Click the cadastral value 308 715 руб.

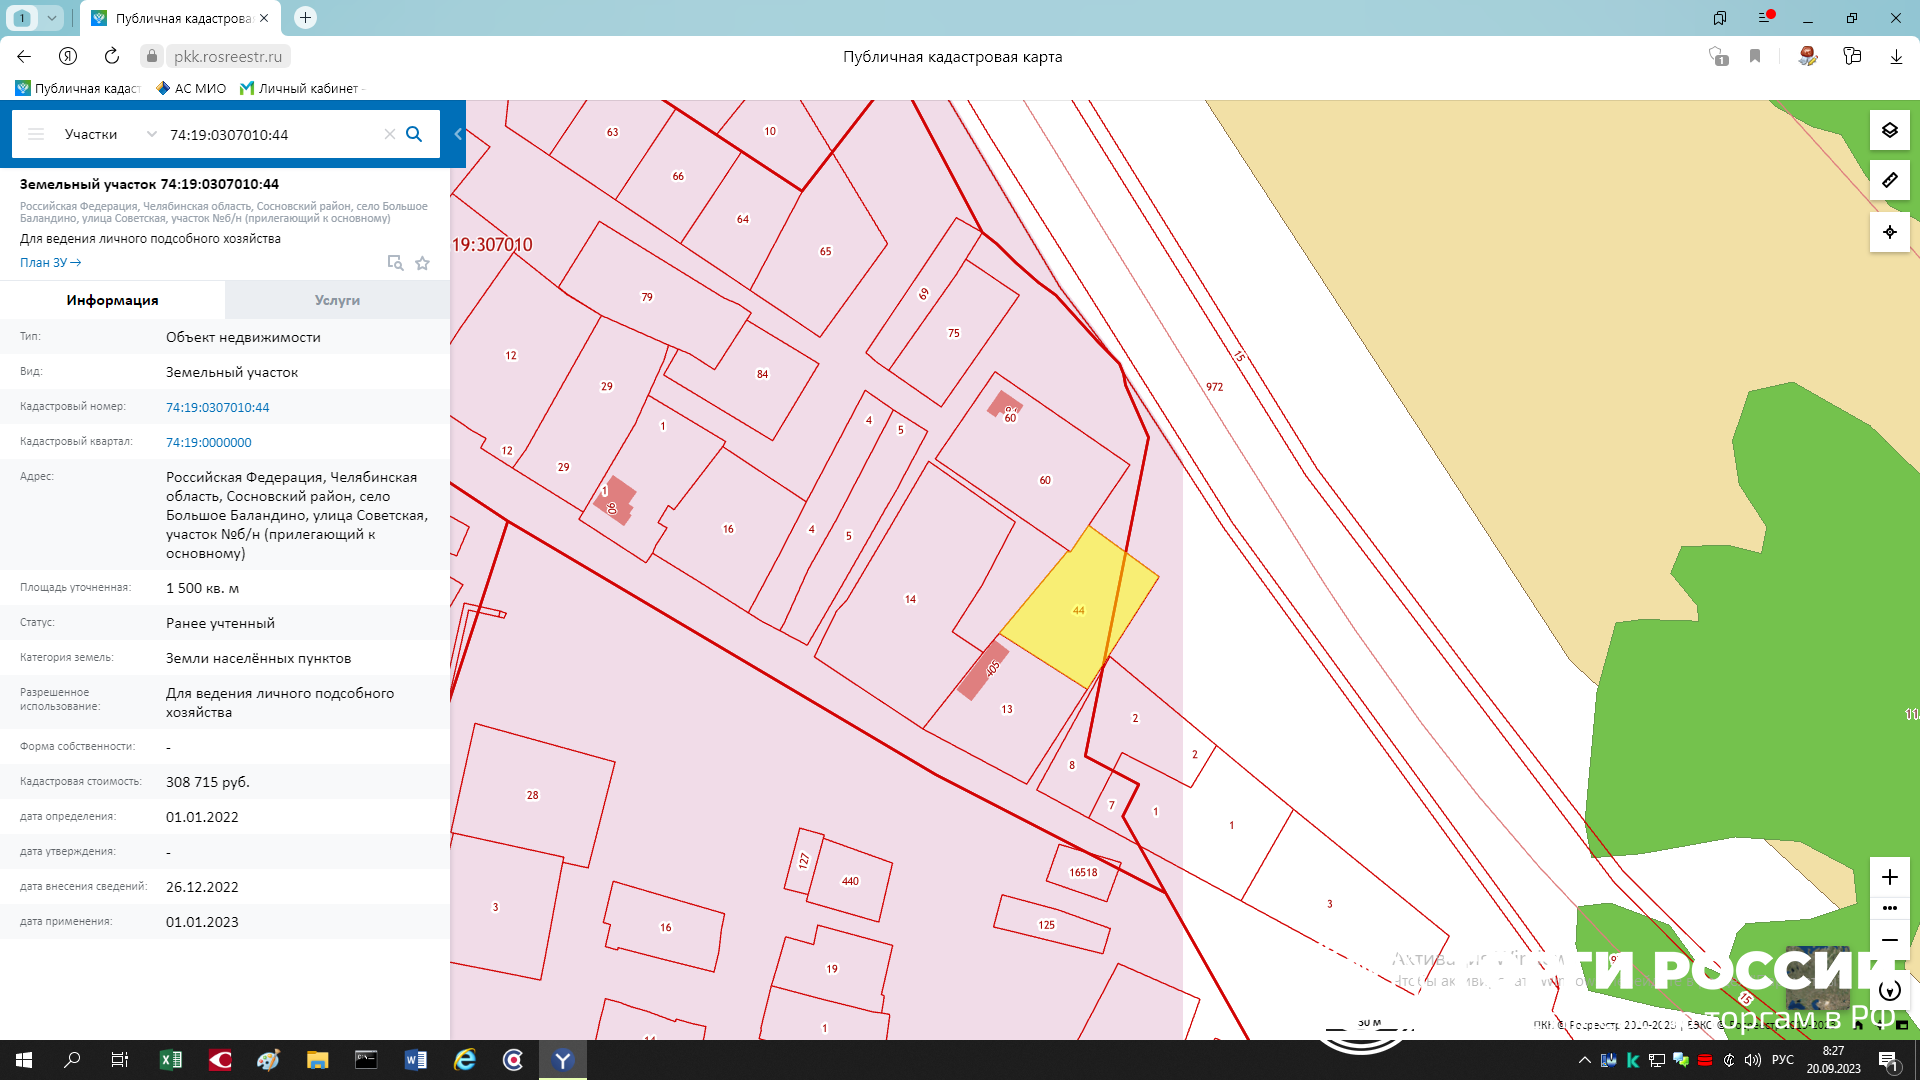(208, 782)
